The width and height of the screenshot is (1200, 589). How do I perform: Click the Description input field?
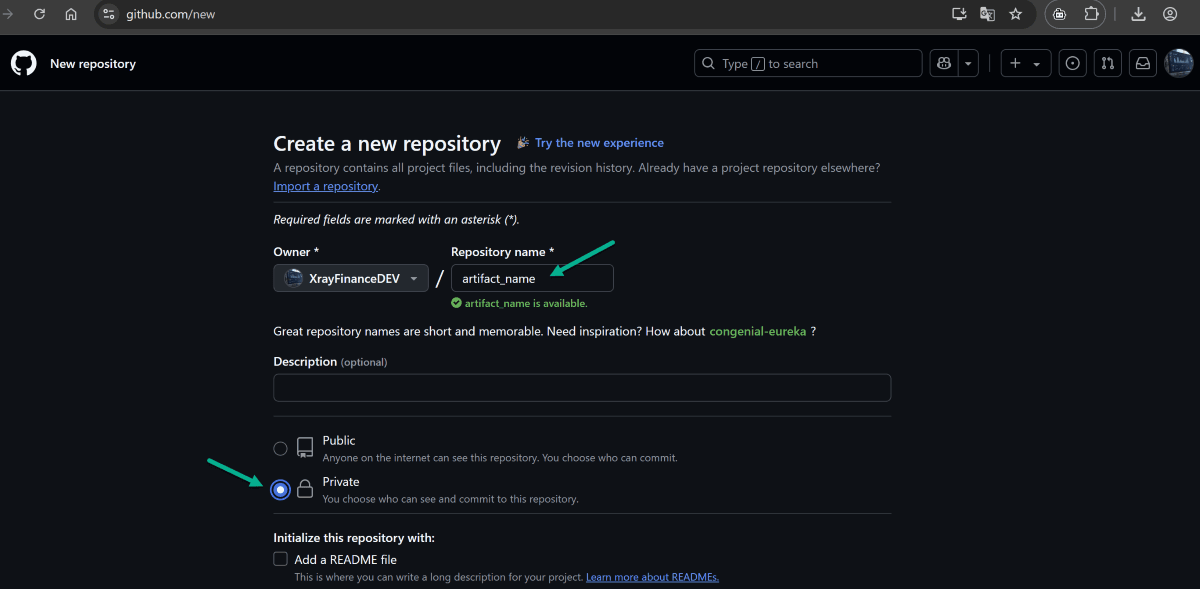coord(582,388)
